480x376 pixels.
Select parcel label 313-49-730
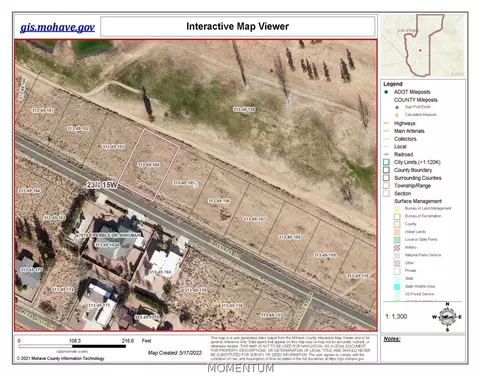pos(244,109)
